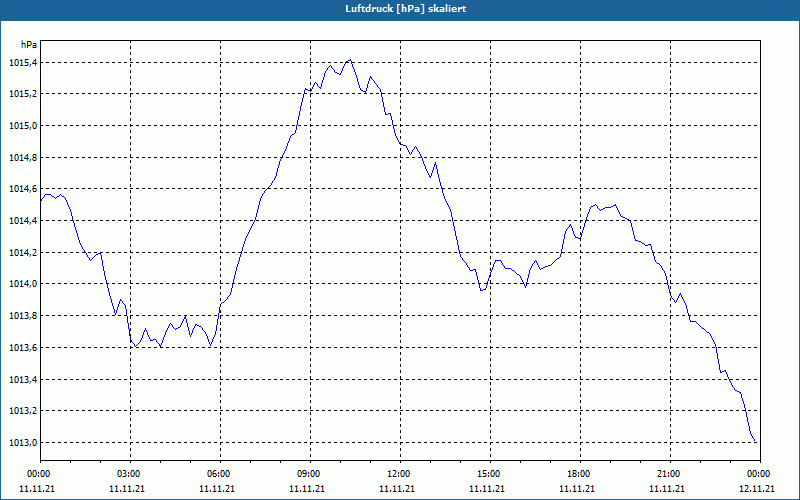Click the 12.11.21 date label
The image size is (800, 500).
pos(757,488)
